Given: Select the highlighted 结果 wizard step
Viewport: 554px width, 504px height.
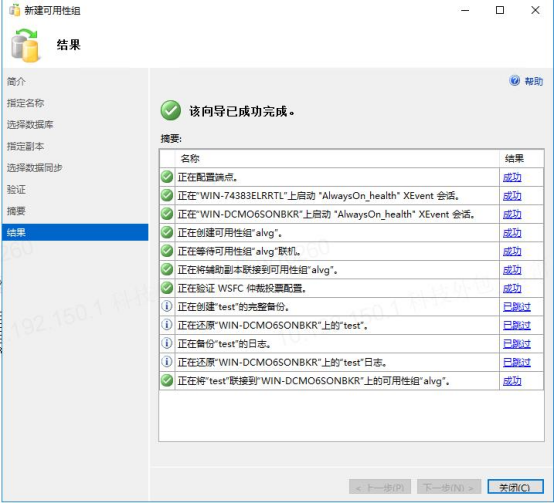Looking at the screenshot, I should tap(75, 232).
